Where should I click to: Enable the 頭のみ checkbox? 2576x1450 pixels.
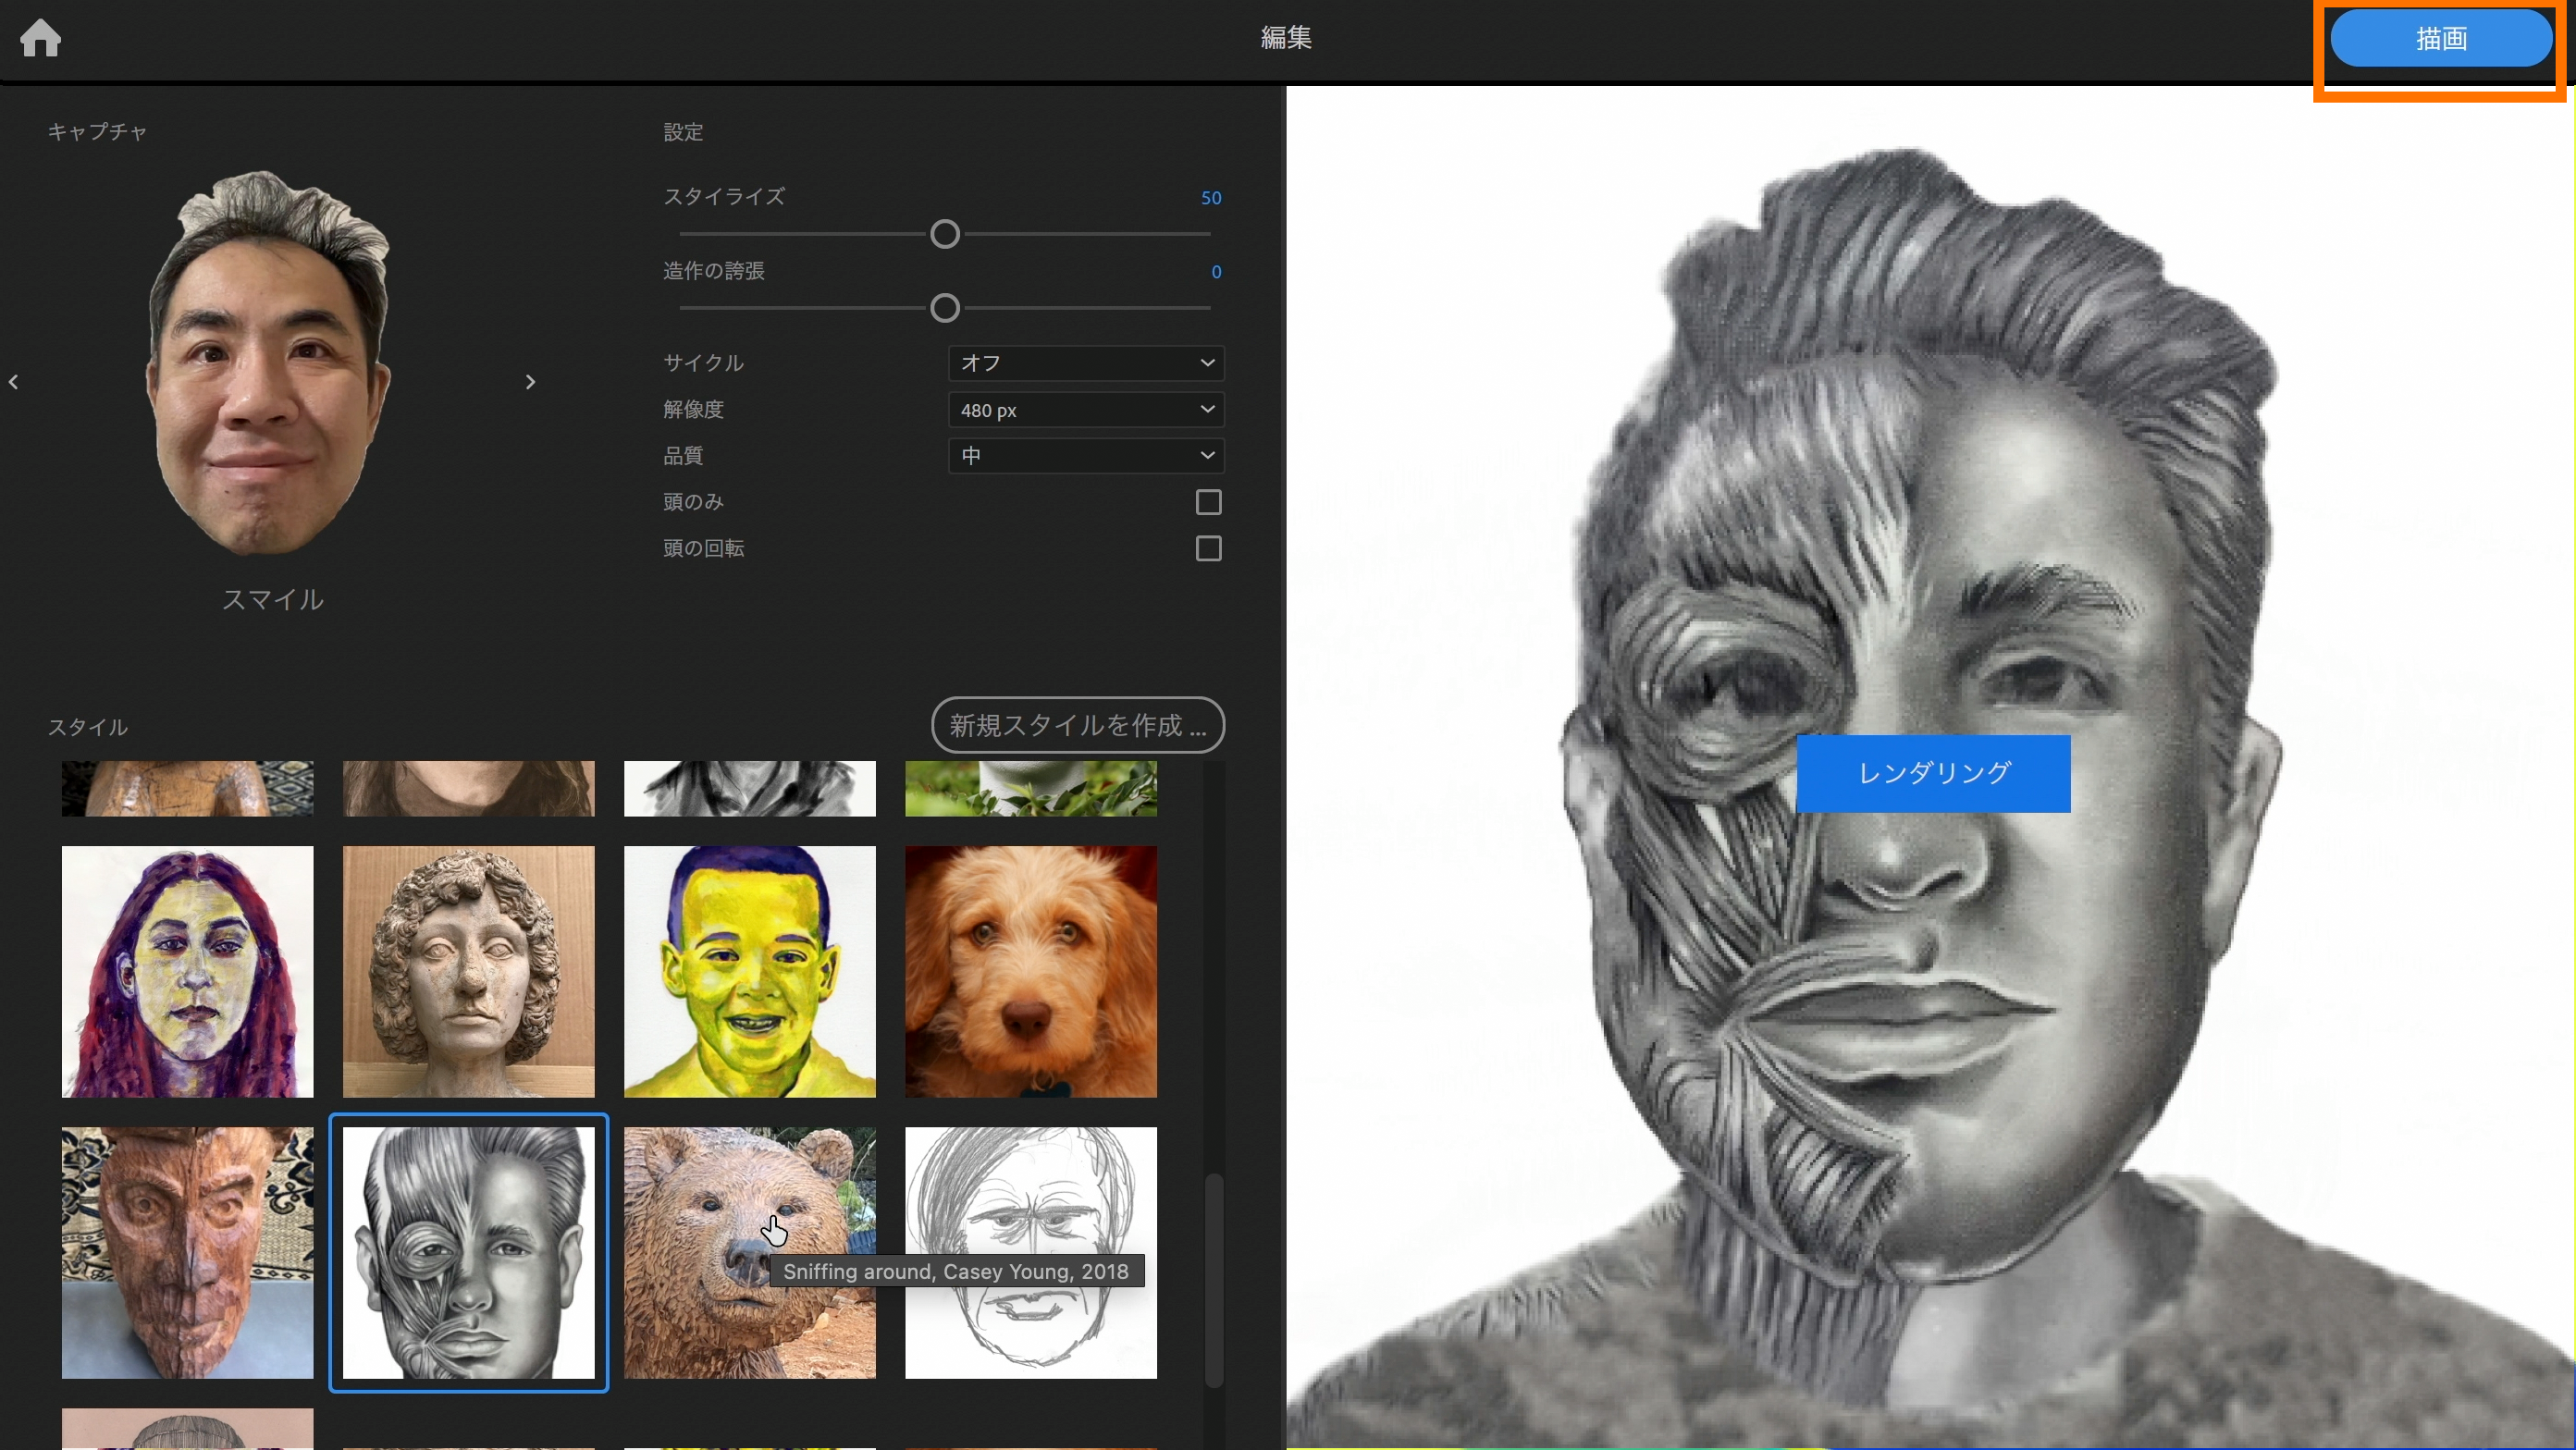click(x=1208, y=502)
